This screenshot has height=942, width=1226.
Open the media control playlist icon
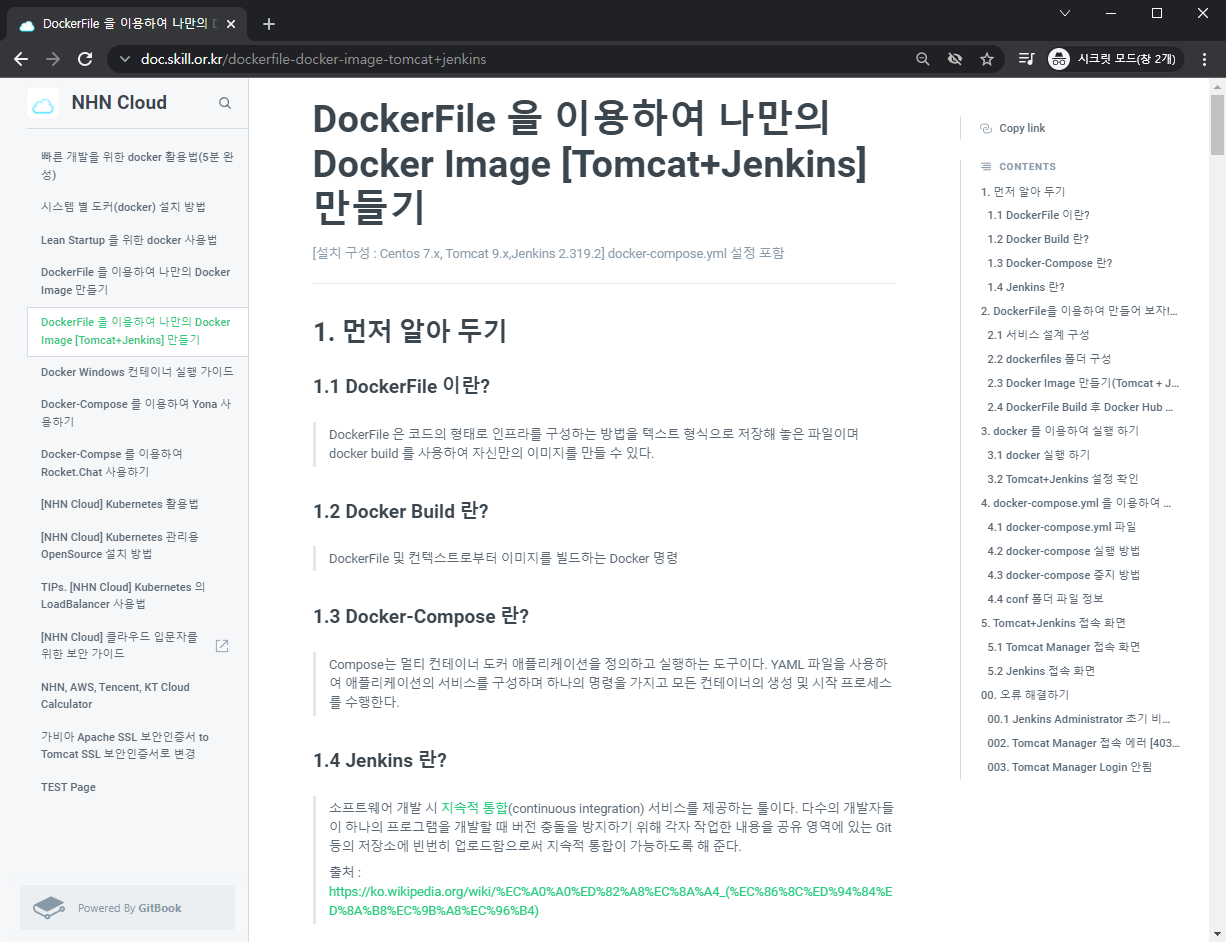pos(1026,59)
